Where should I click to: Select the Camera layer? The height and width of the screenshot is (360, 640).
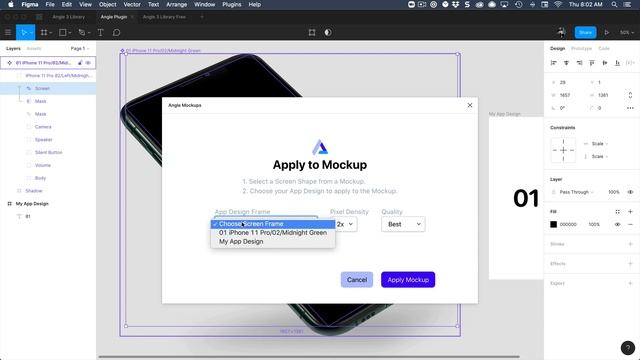pos(48,127)
